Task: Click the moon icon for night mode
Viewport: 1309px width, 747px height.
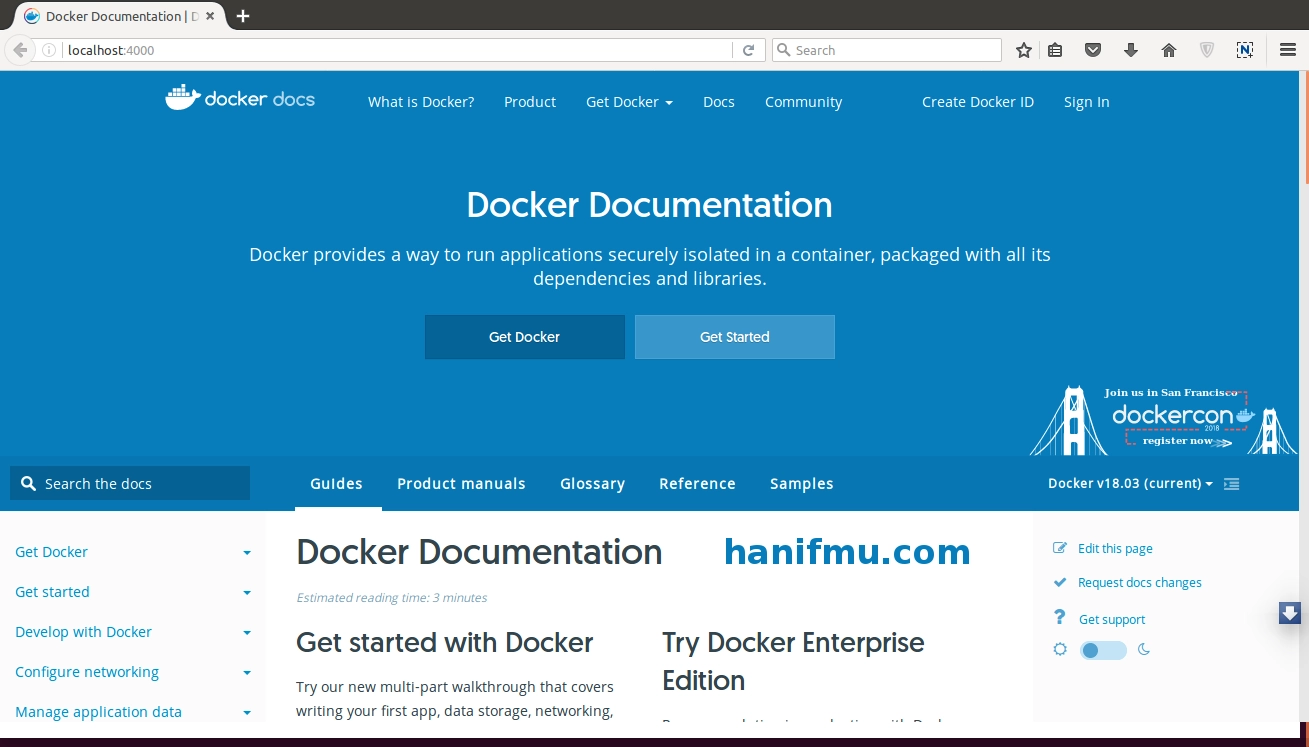Action: [x=1144, y=650]
